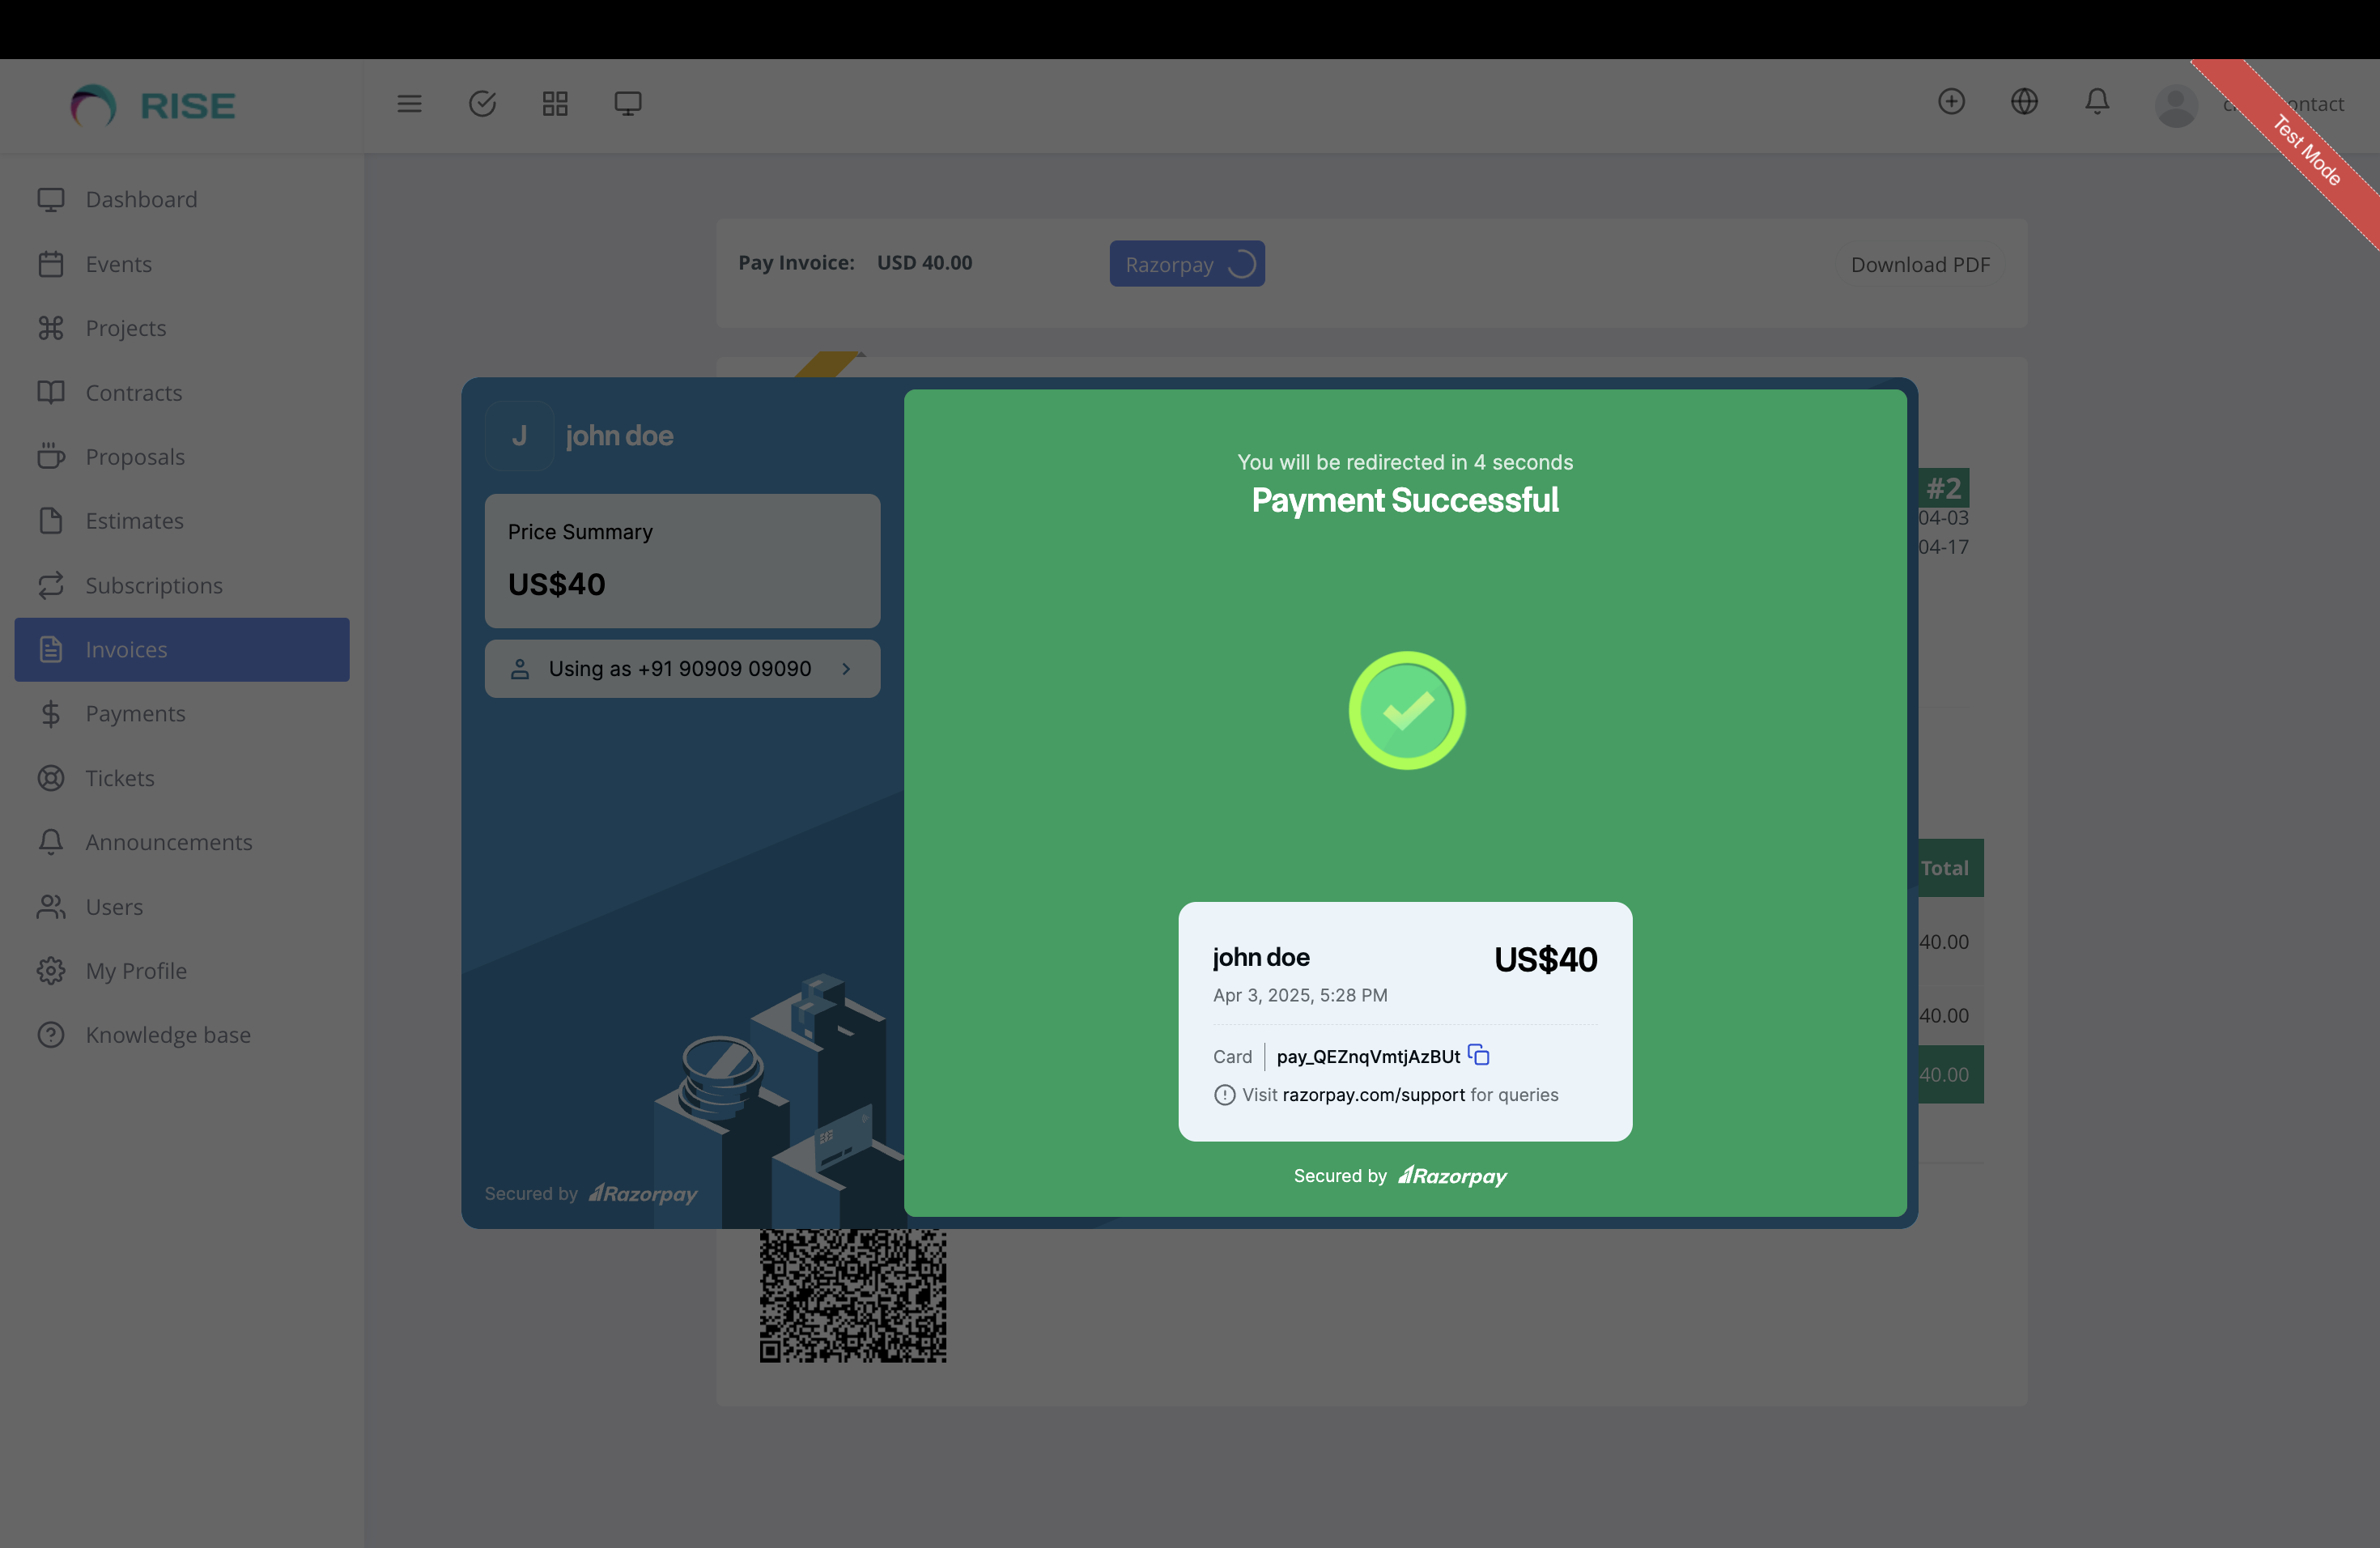The width and height of the screenshot is (2380, 1548).
Task: Open the Dashboard sidebar item
Action: (182, 199)
